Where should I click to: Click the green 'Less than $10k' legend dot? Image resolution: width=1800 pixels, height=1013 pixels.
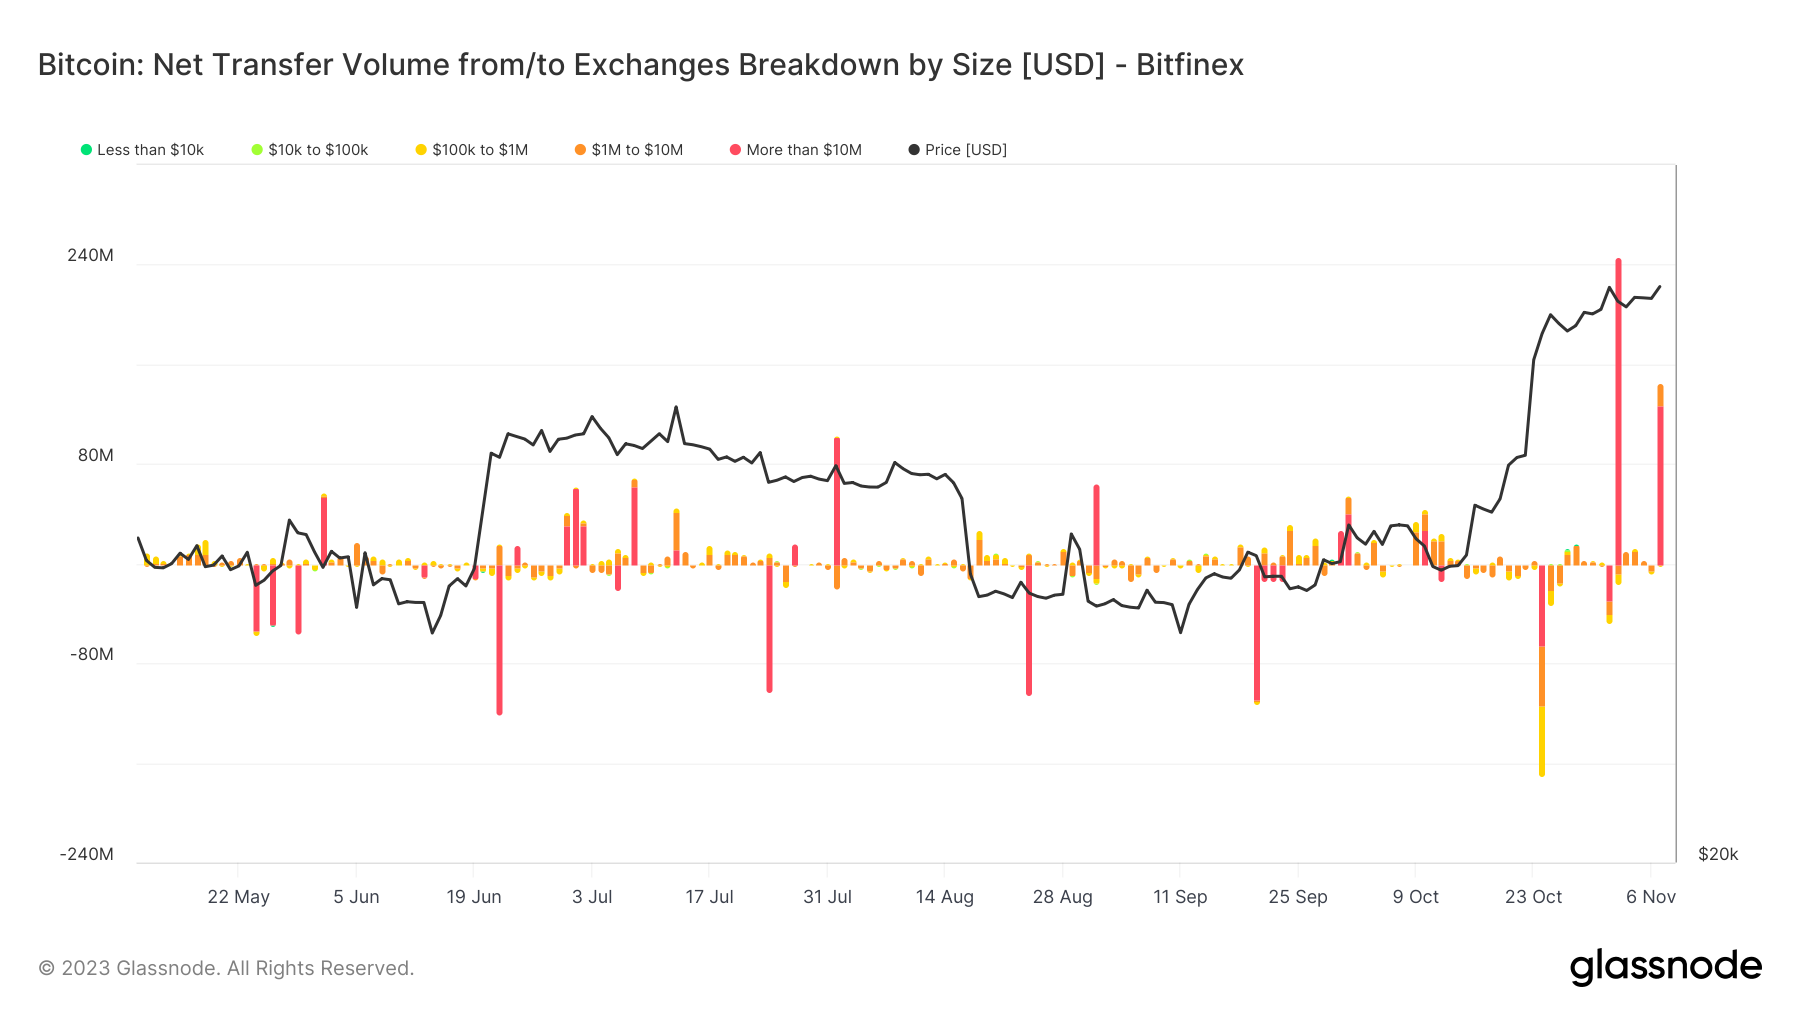(86, 150)
